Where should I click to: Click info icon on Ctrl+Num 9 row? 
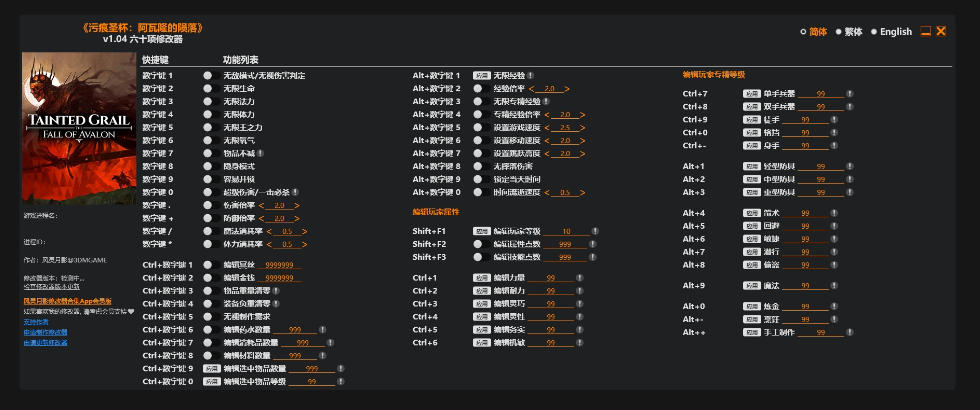[x=341, y=369]
